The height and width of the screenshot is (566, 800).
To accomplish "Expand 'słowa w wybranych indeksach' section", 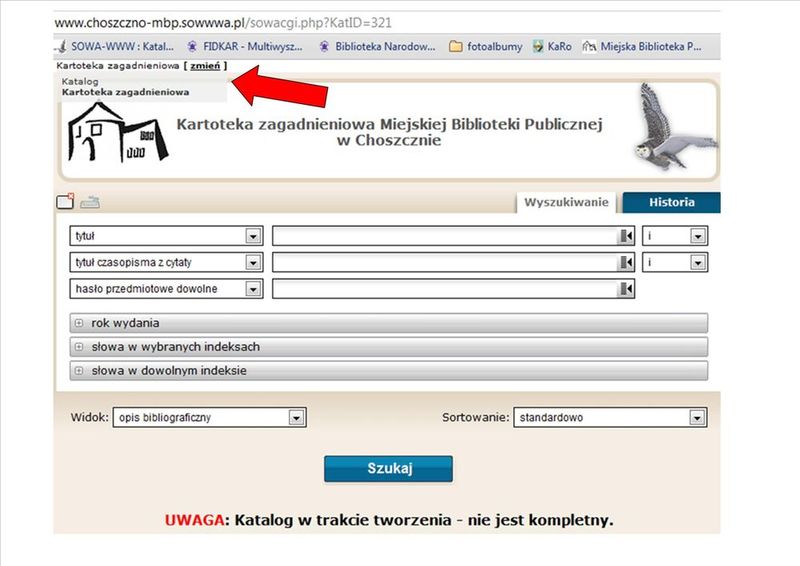I will pyautogui.click(x=78, y=347).
